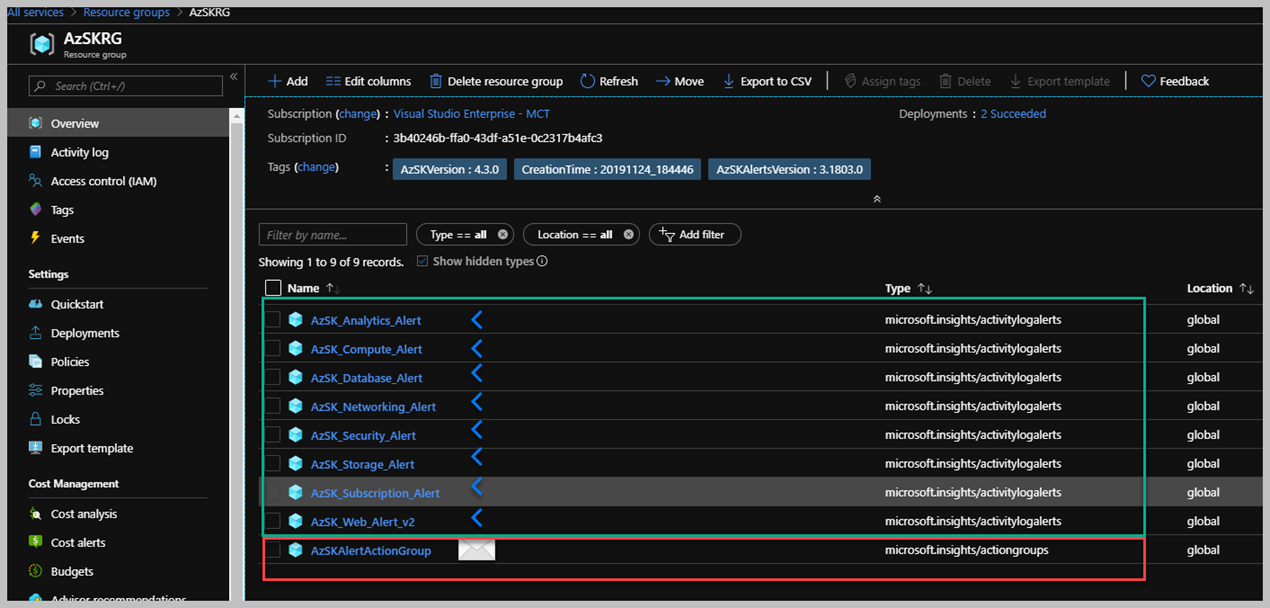Viewport: 1270px width, 608px height.
Task: Click the info icon beside Show hidden types
Action: tap(542, 261)
